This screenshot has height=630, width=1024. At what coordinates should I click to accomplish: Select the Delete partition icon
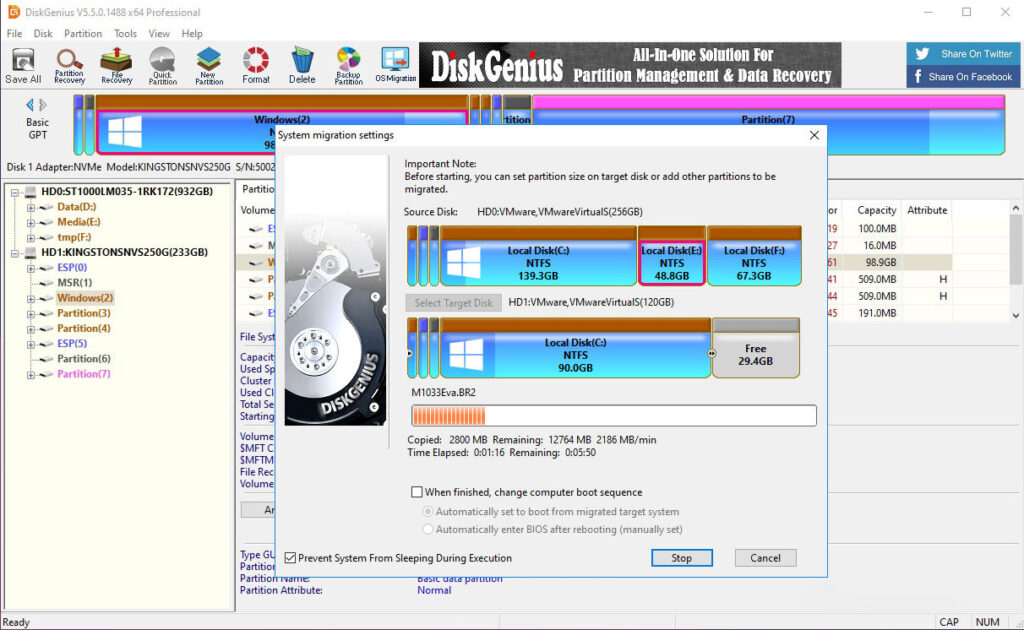(x=302, y=64)
